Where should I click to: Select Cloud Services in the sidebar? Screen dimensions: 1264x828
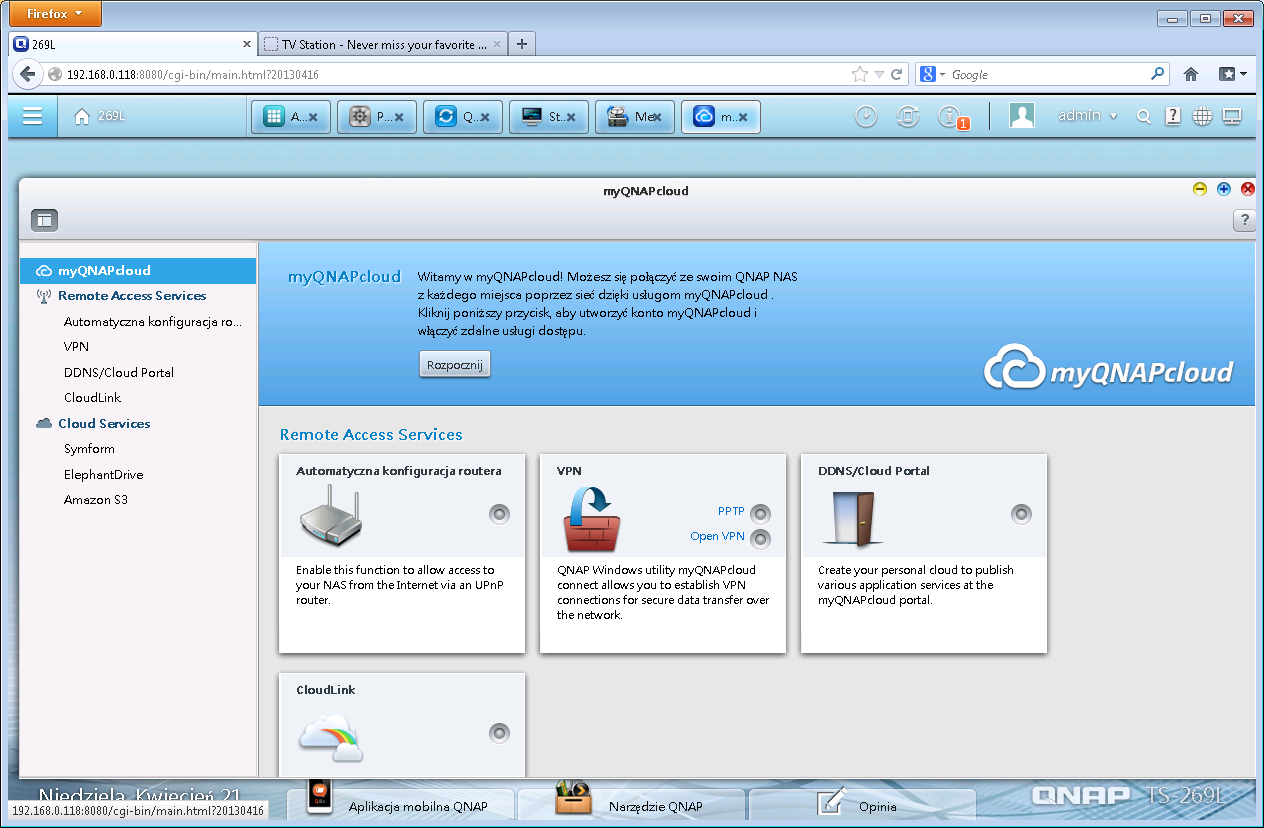click(x=104, y=424)
